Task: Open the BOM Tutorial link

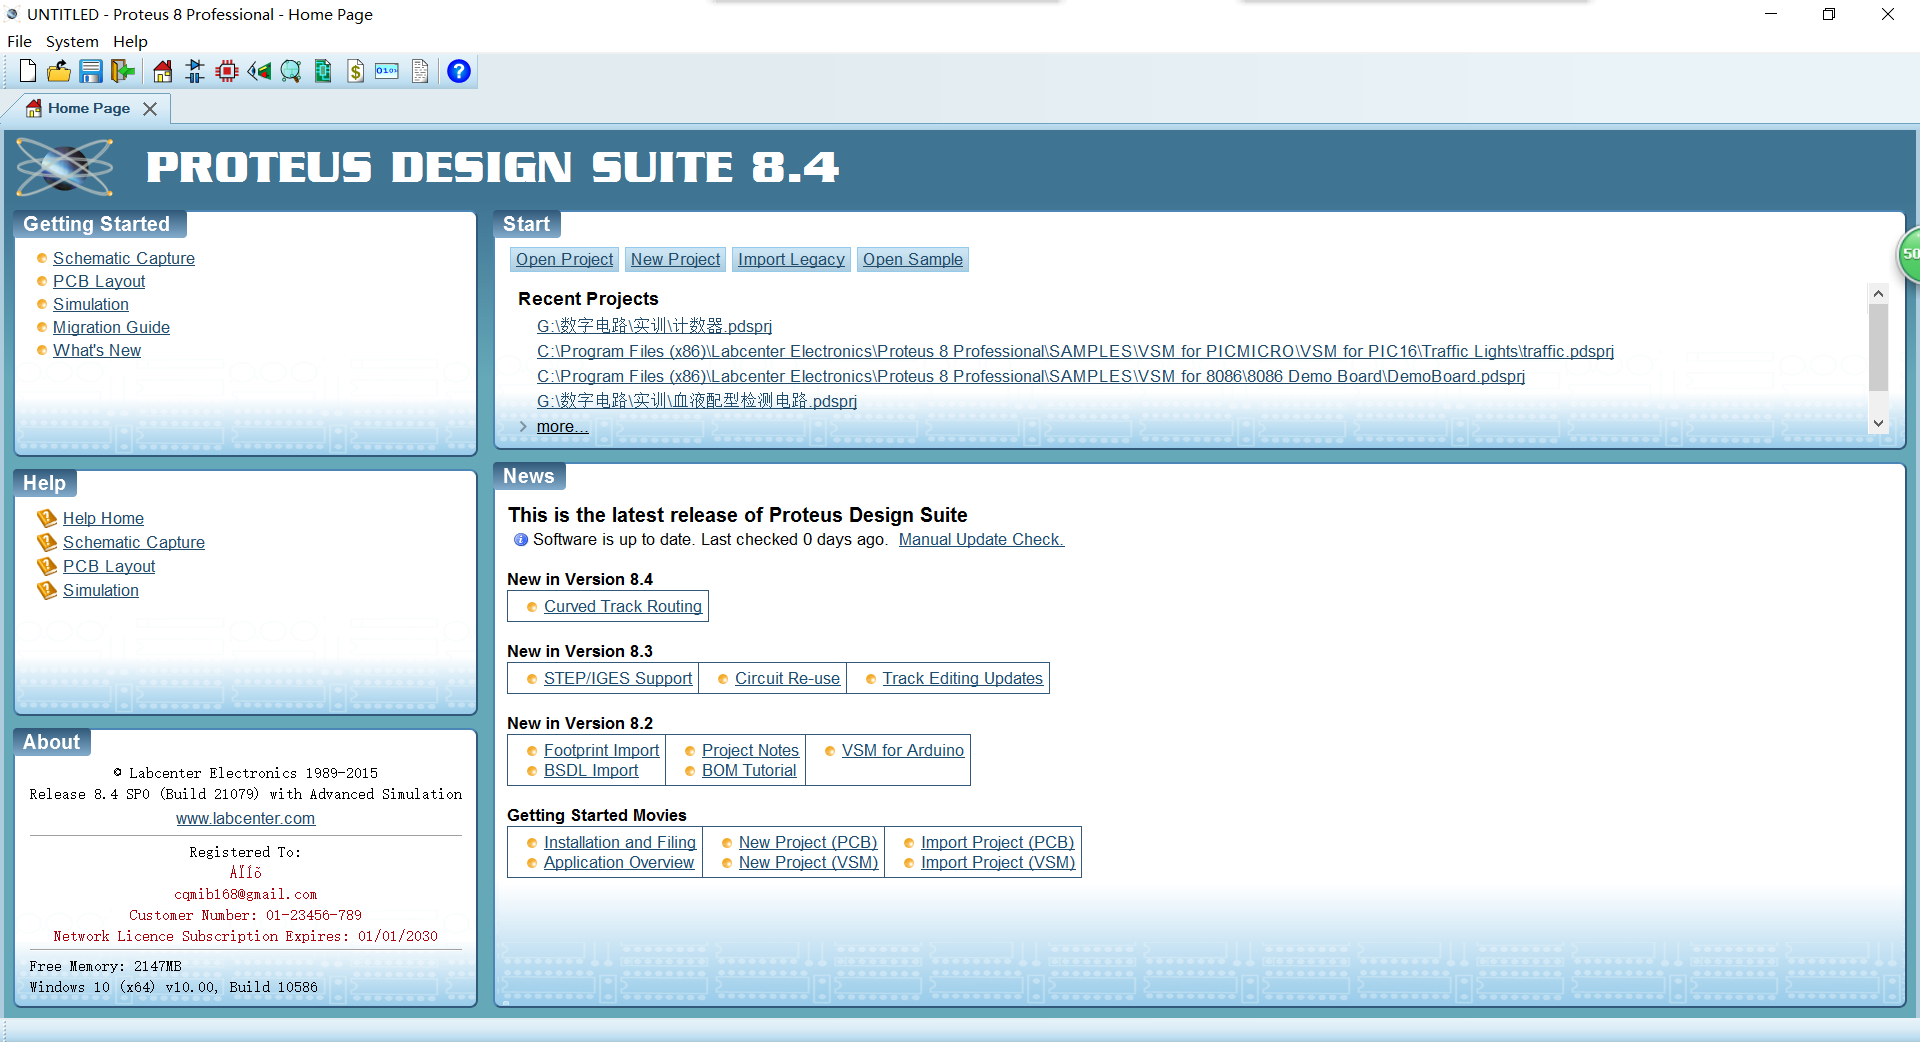Action: pos(749,770)
